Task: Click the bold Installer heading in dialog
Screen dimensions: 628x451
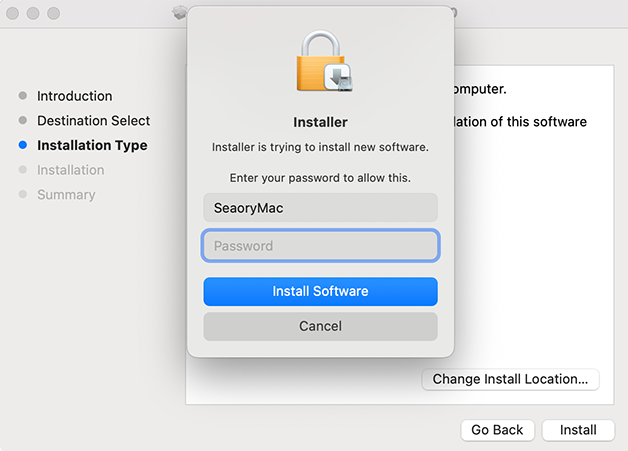Action: pos(320,122)
